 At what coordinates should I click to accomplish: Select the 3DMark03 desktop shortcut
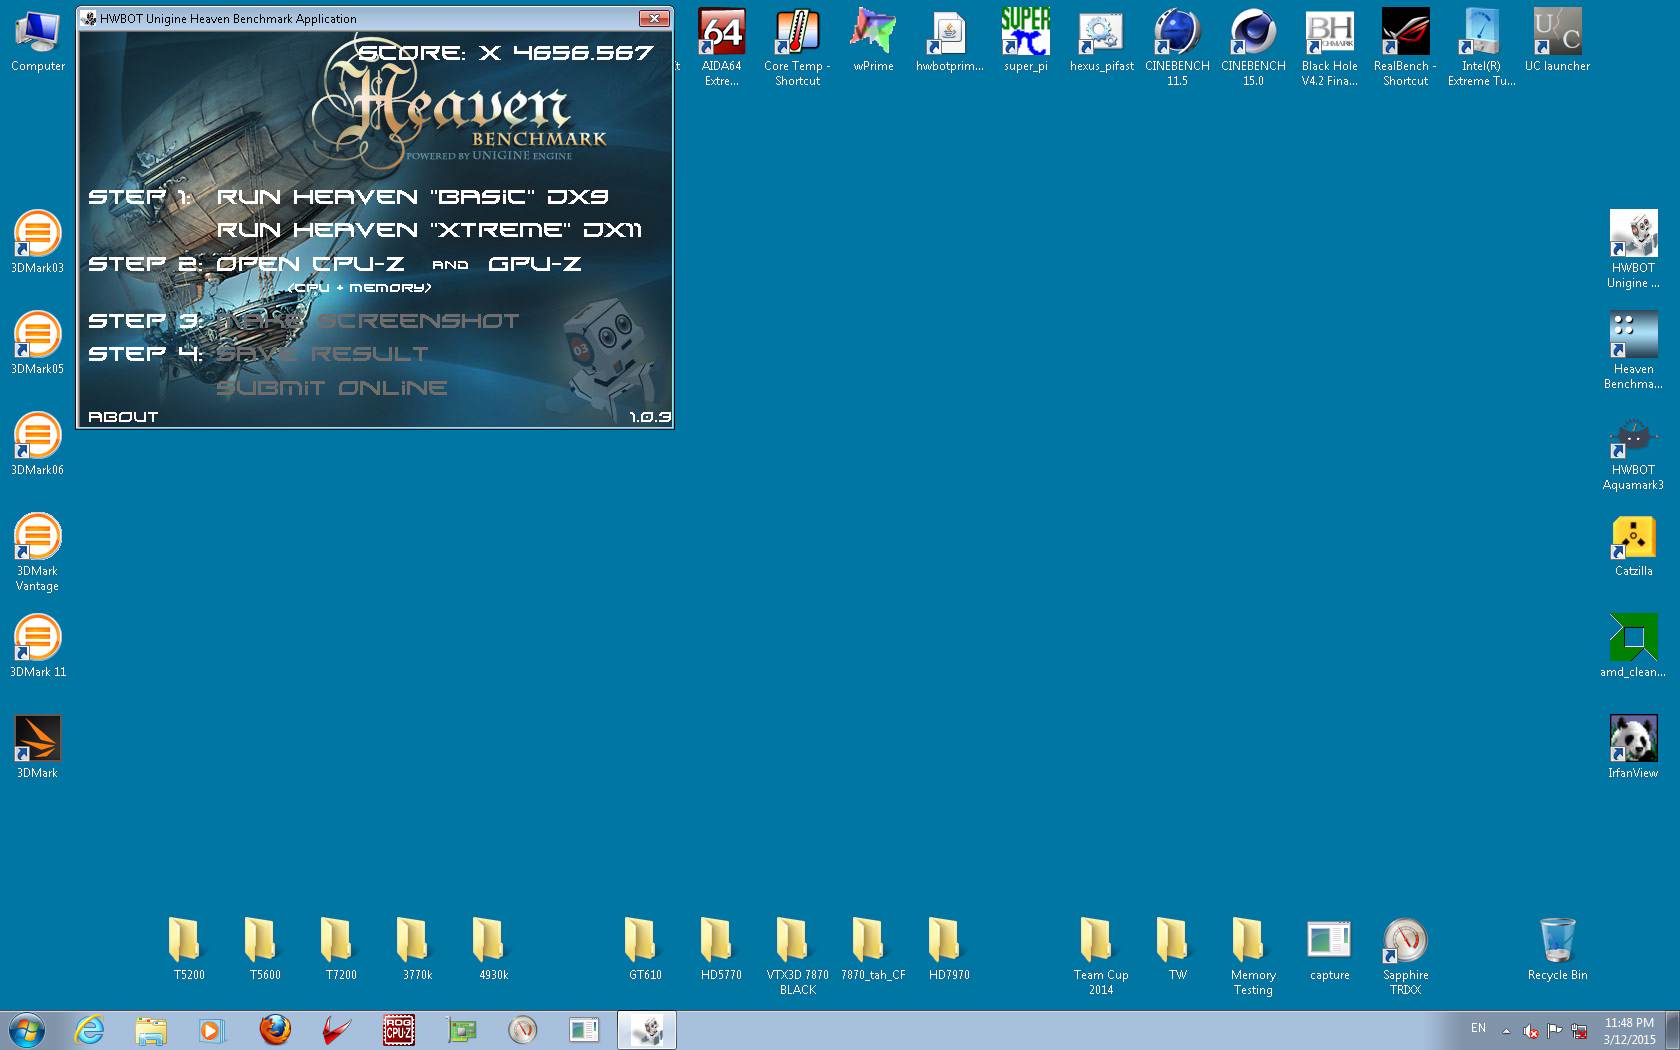[x=38, y=241]
